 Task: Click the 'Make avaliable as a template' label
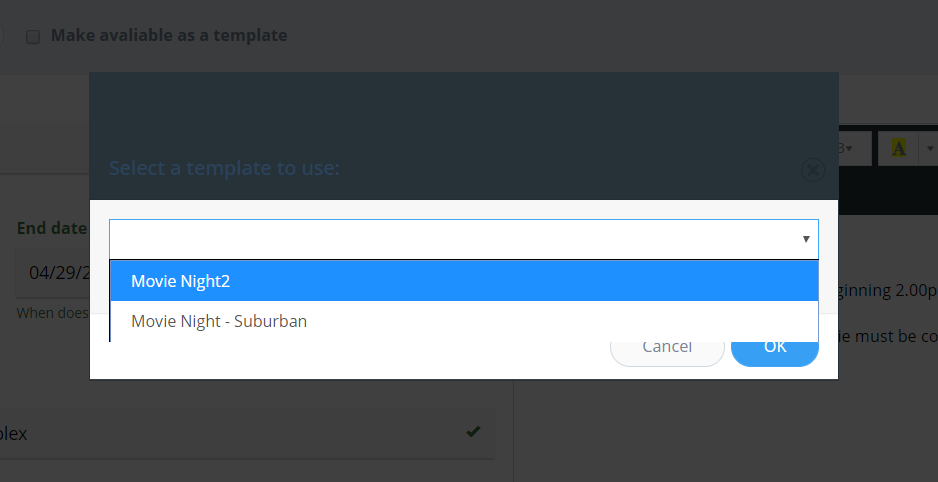point(169,35)
